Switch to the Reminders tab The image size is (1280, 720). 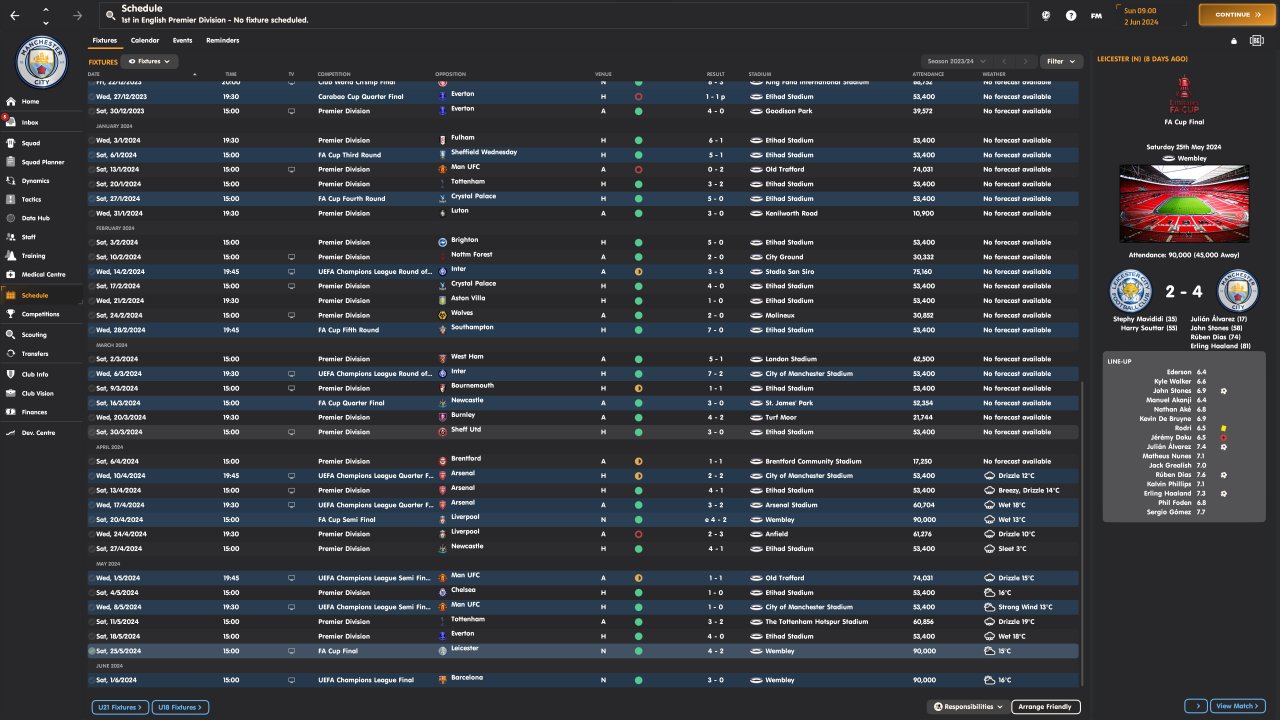(222, 41)
